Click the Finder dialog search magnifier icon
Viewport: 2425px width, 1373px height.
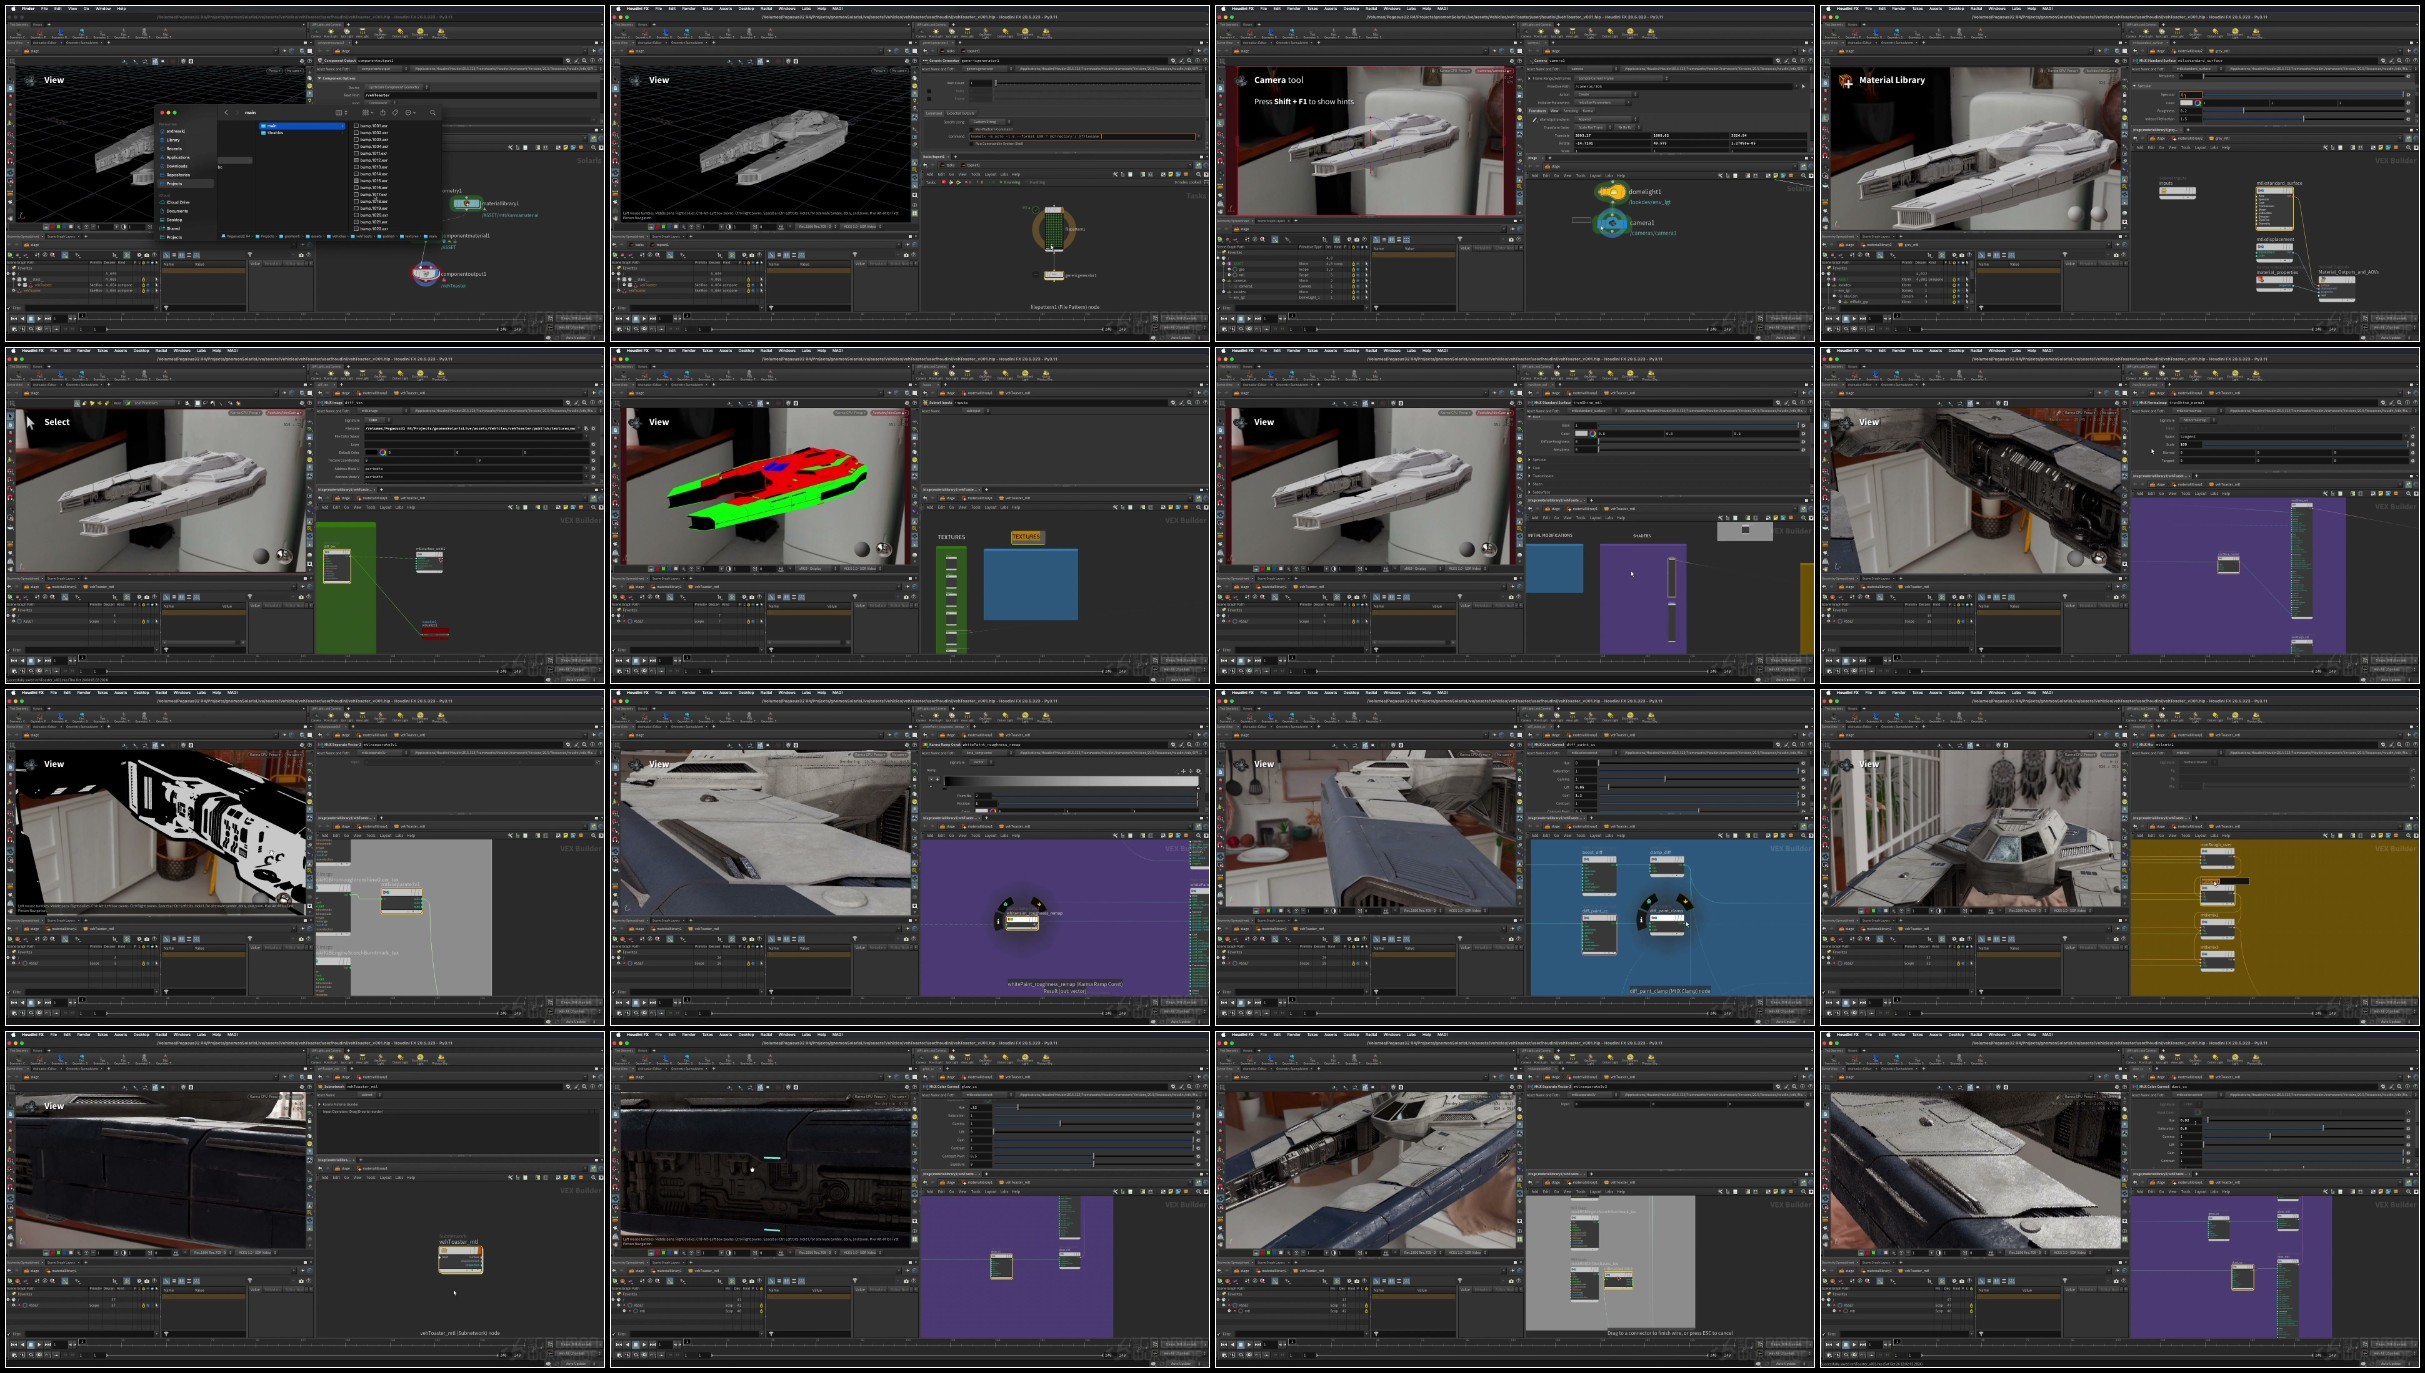(x=433, y=113)
